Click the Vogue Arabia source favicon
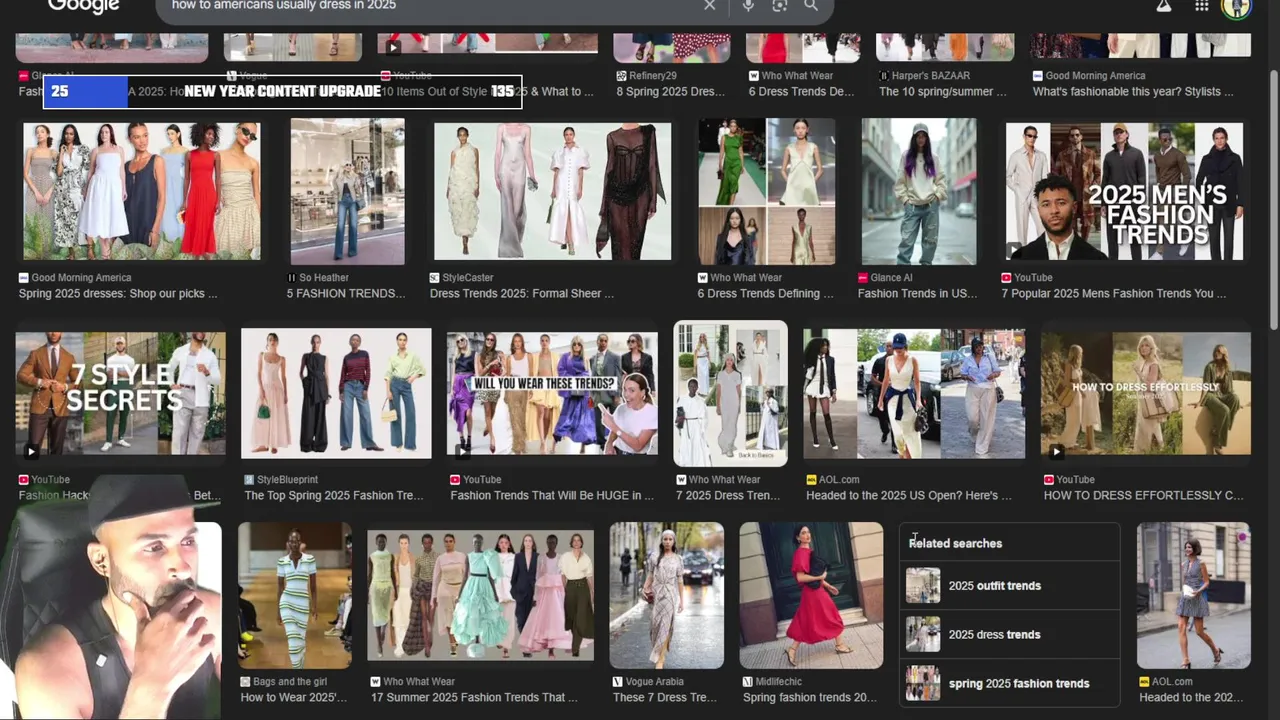The image size is (1280, 720). point(618,682)
